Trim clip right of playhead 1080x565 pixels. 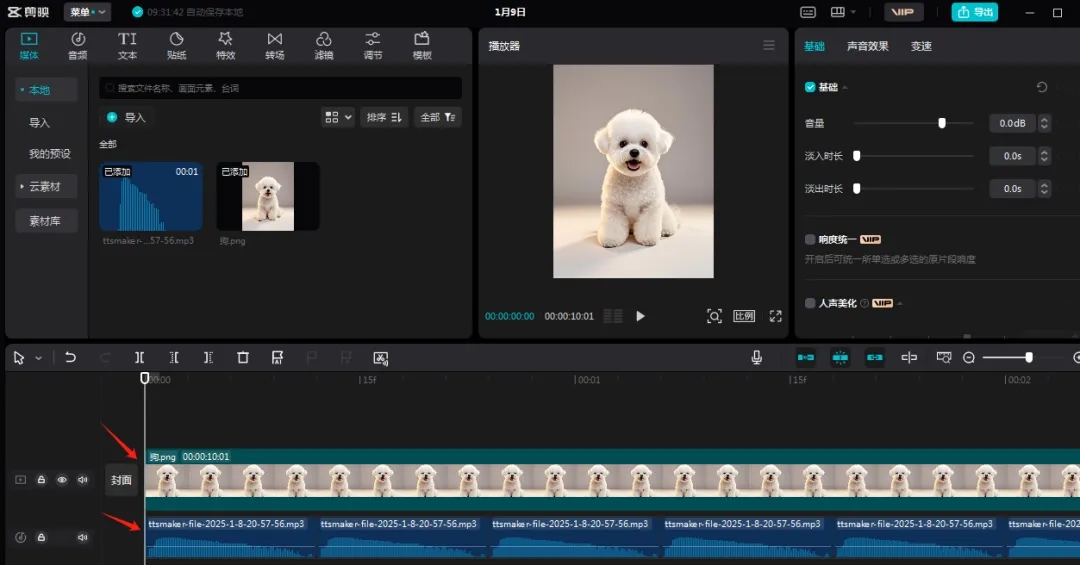tap(208, 357)
